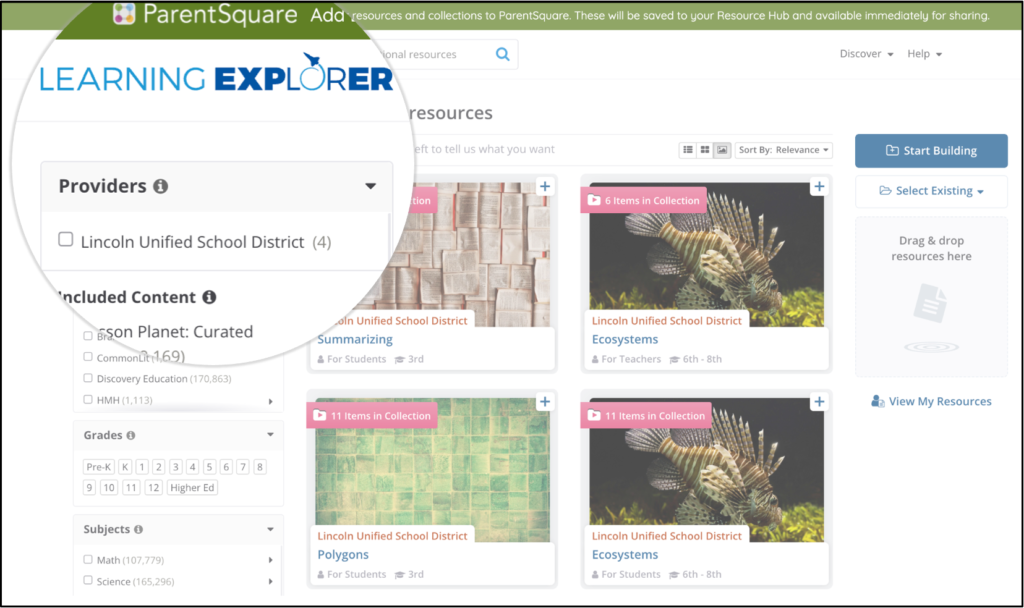
Task: Add the Polygons collection with its plus icon
Action: pyautogui.click(x=545, y=402)
